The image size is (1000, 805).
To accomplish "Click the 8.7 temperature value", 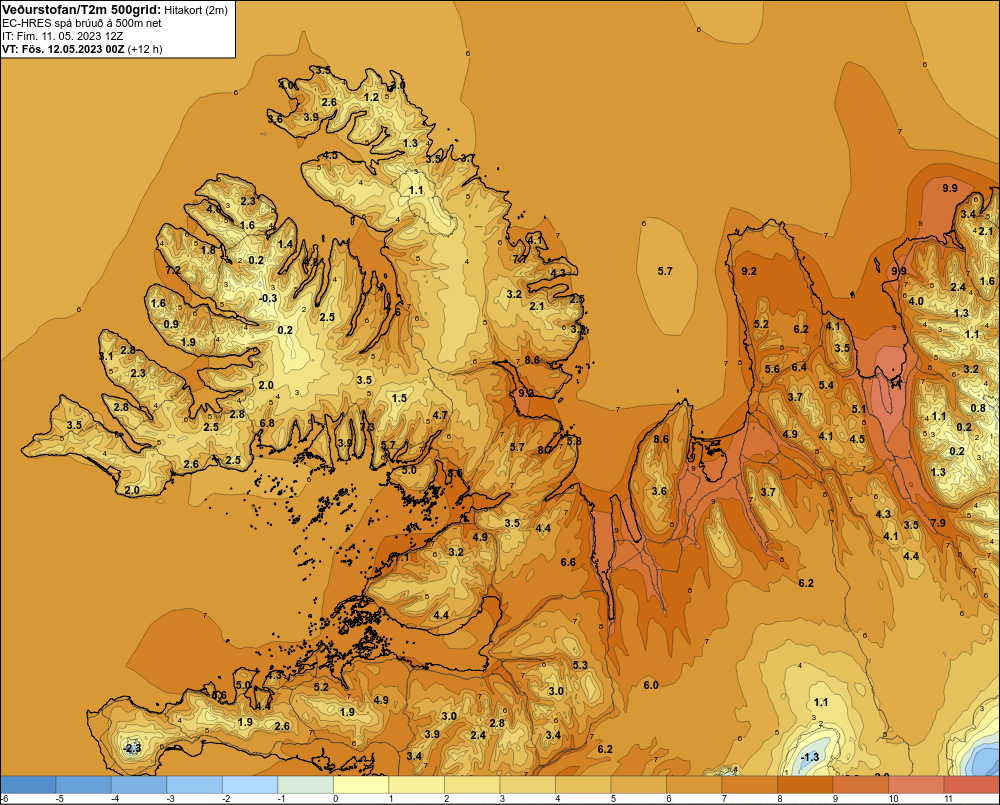I will (544, 450).
